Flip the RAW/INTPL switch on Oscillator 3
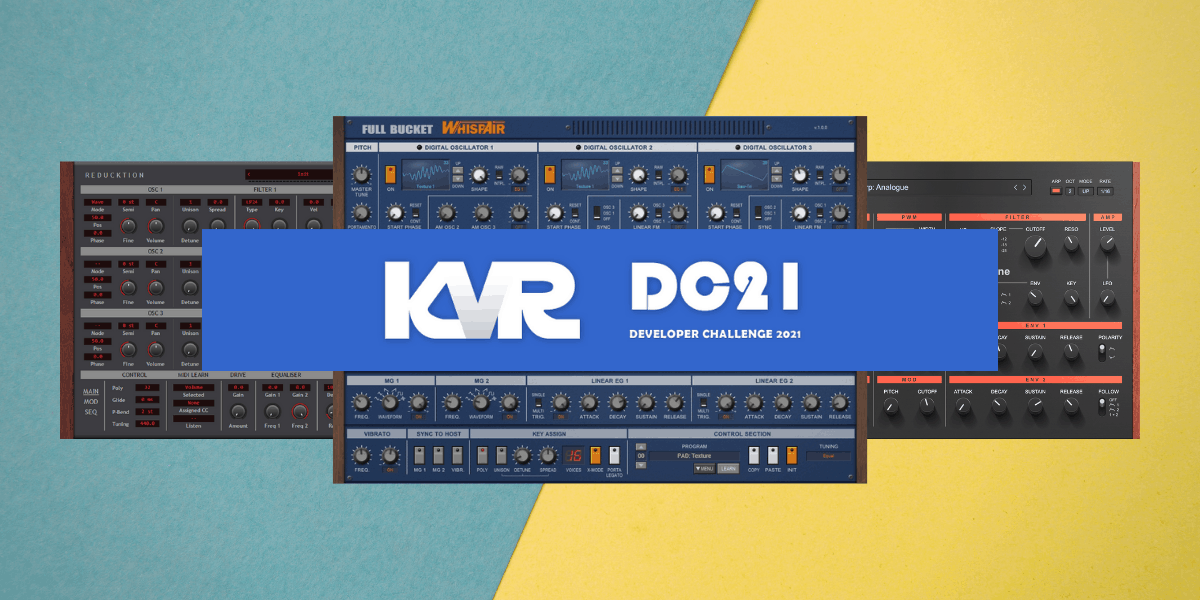 (x=818, y=174)
